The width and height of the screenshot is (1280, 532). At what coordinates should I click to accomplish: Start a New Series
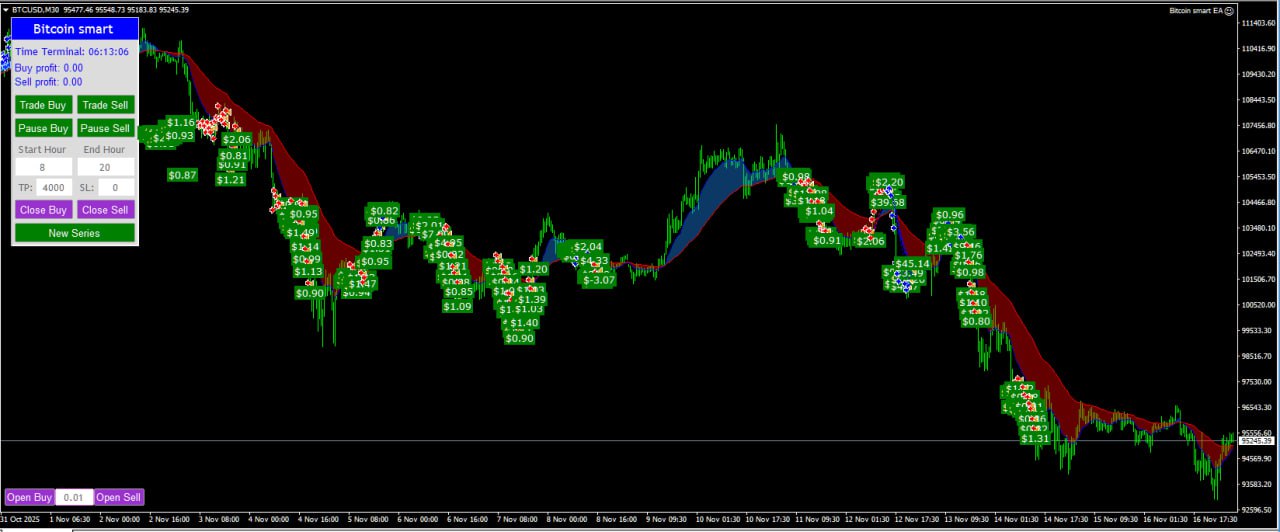(x=74, y=233)
